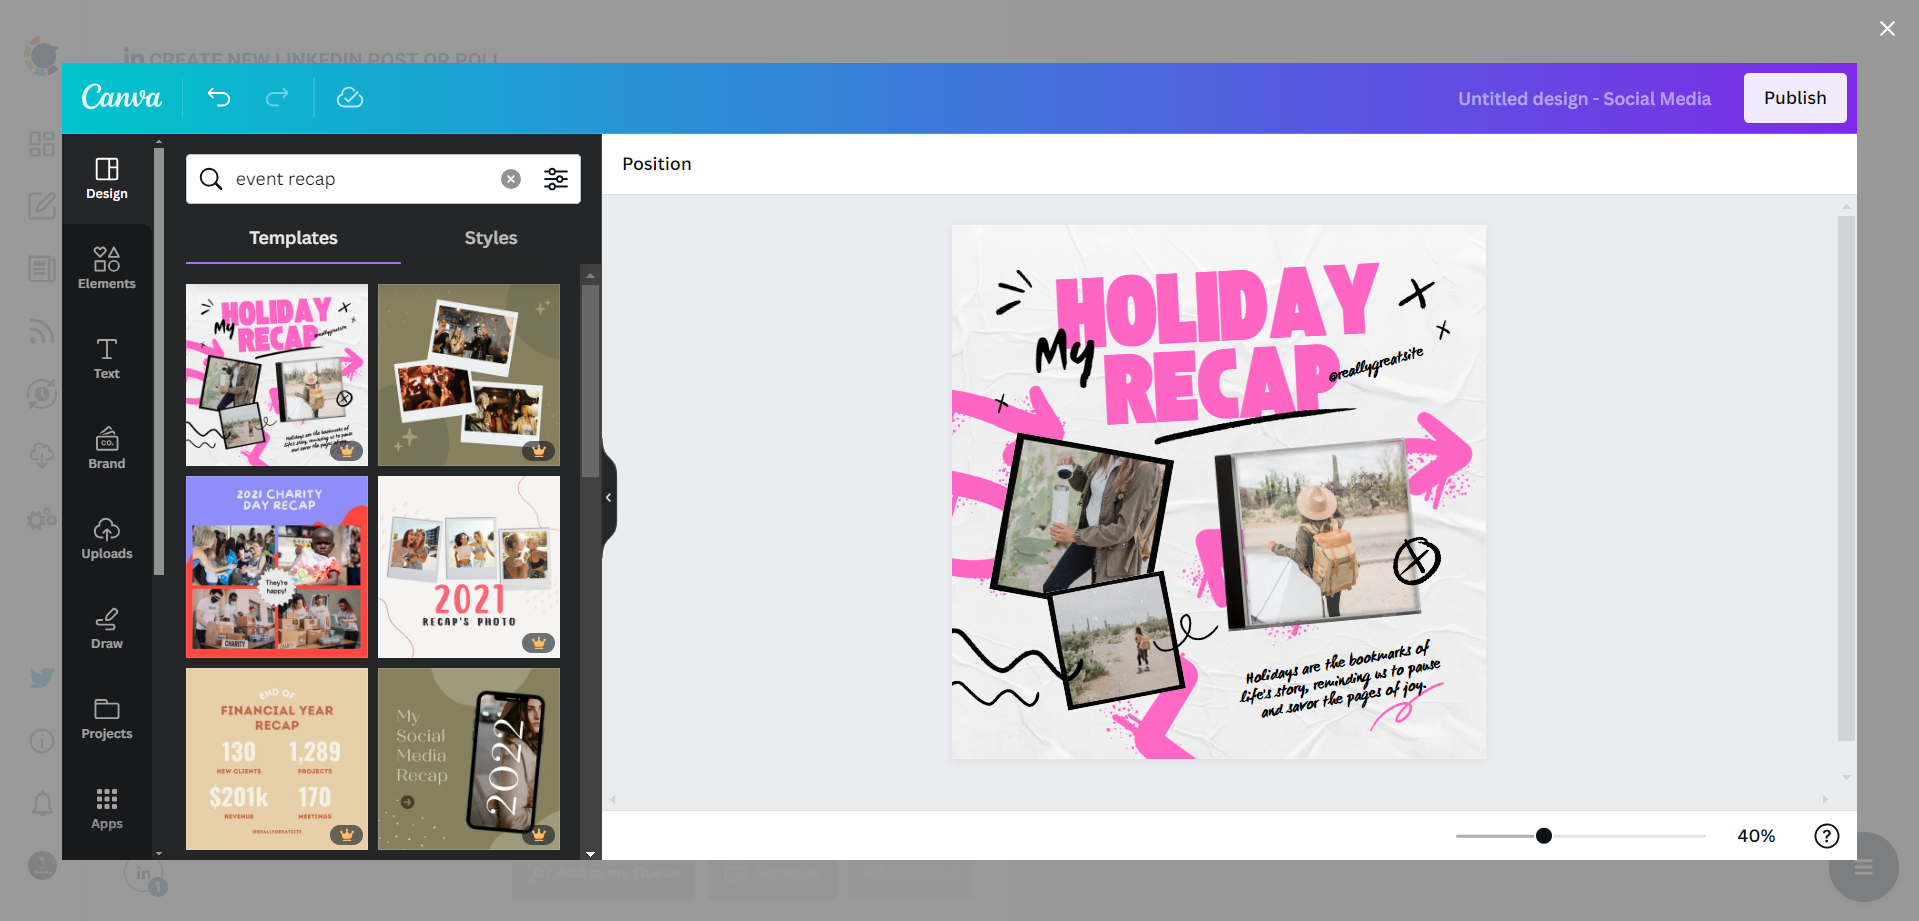Switch to the Styles tab
This screenshot has height=921, width=1919.
point(490,237)
